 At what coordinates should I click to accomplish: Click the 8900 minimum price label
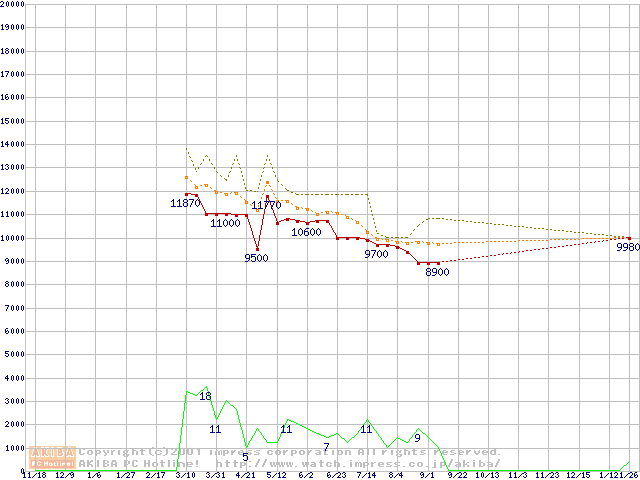(x=437, y=272)
